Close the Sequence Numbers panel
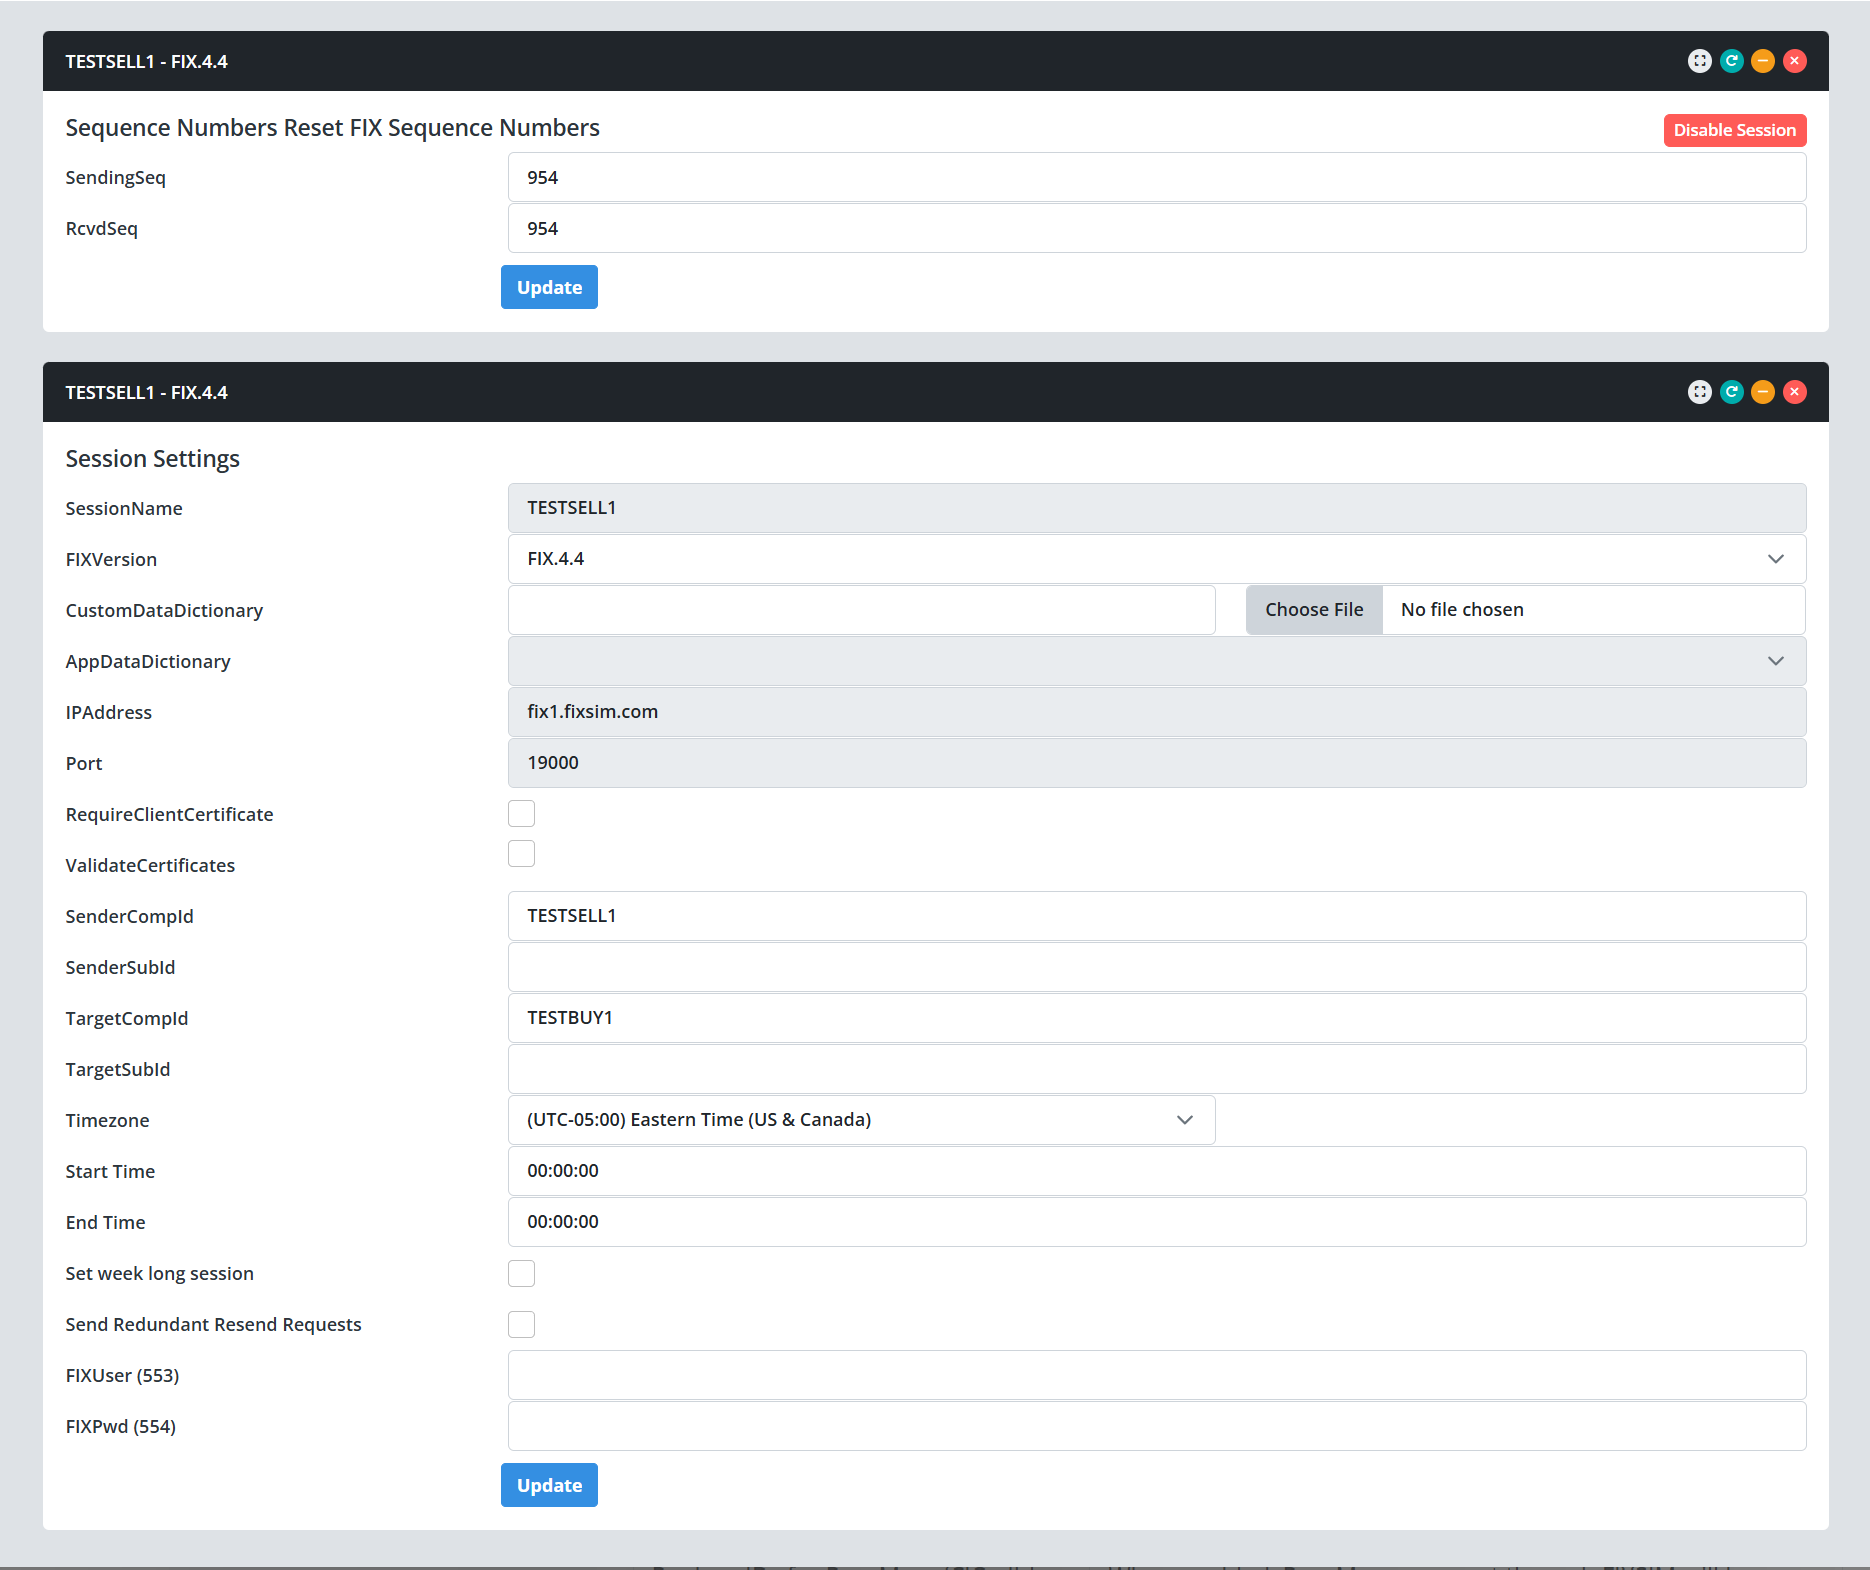1870x1570 pixels. click(1795, 61)
